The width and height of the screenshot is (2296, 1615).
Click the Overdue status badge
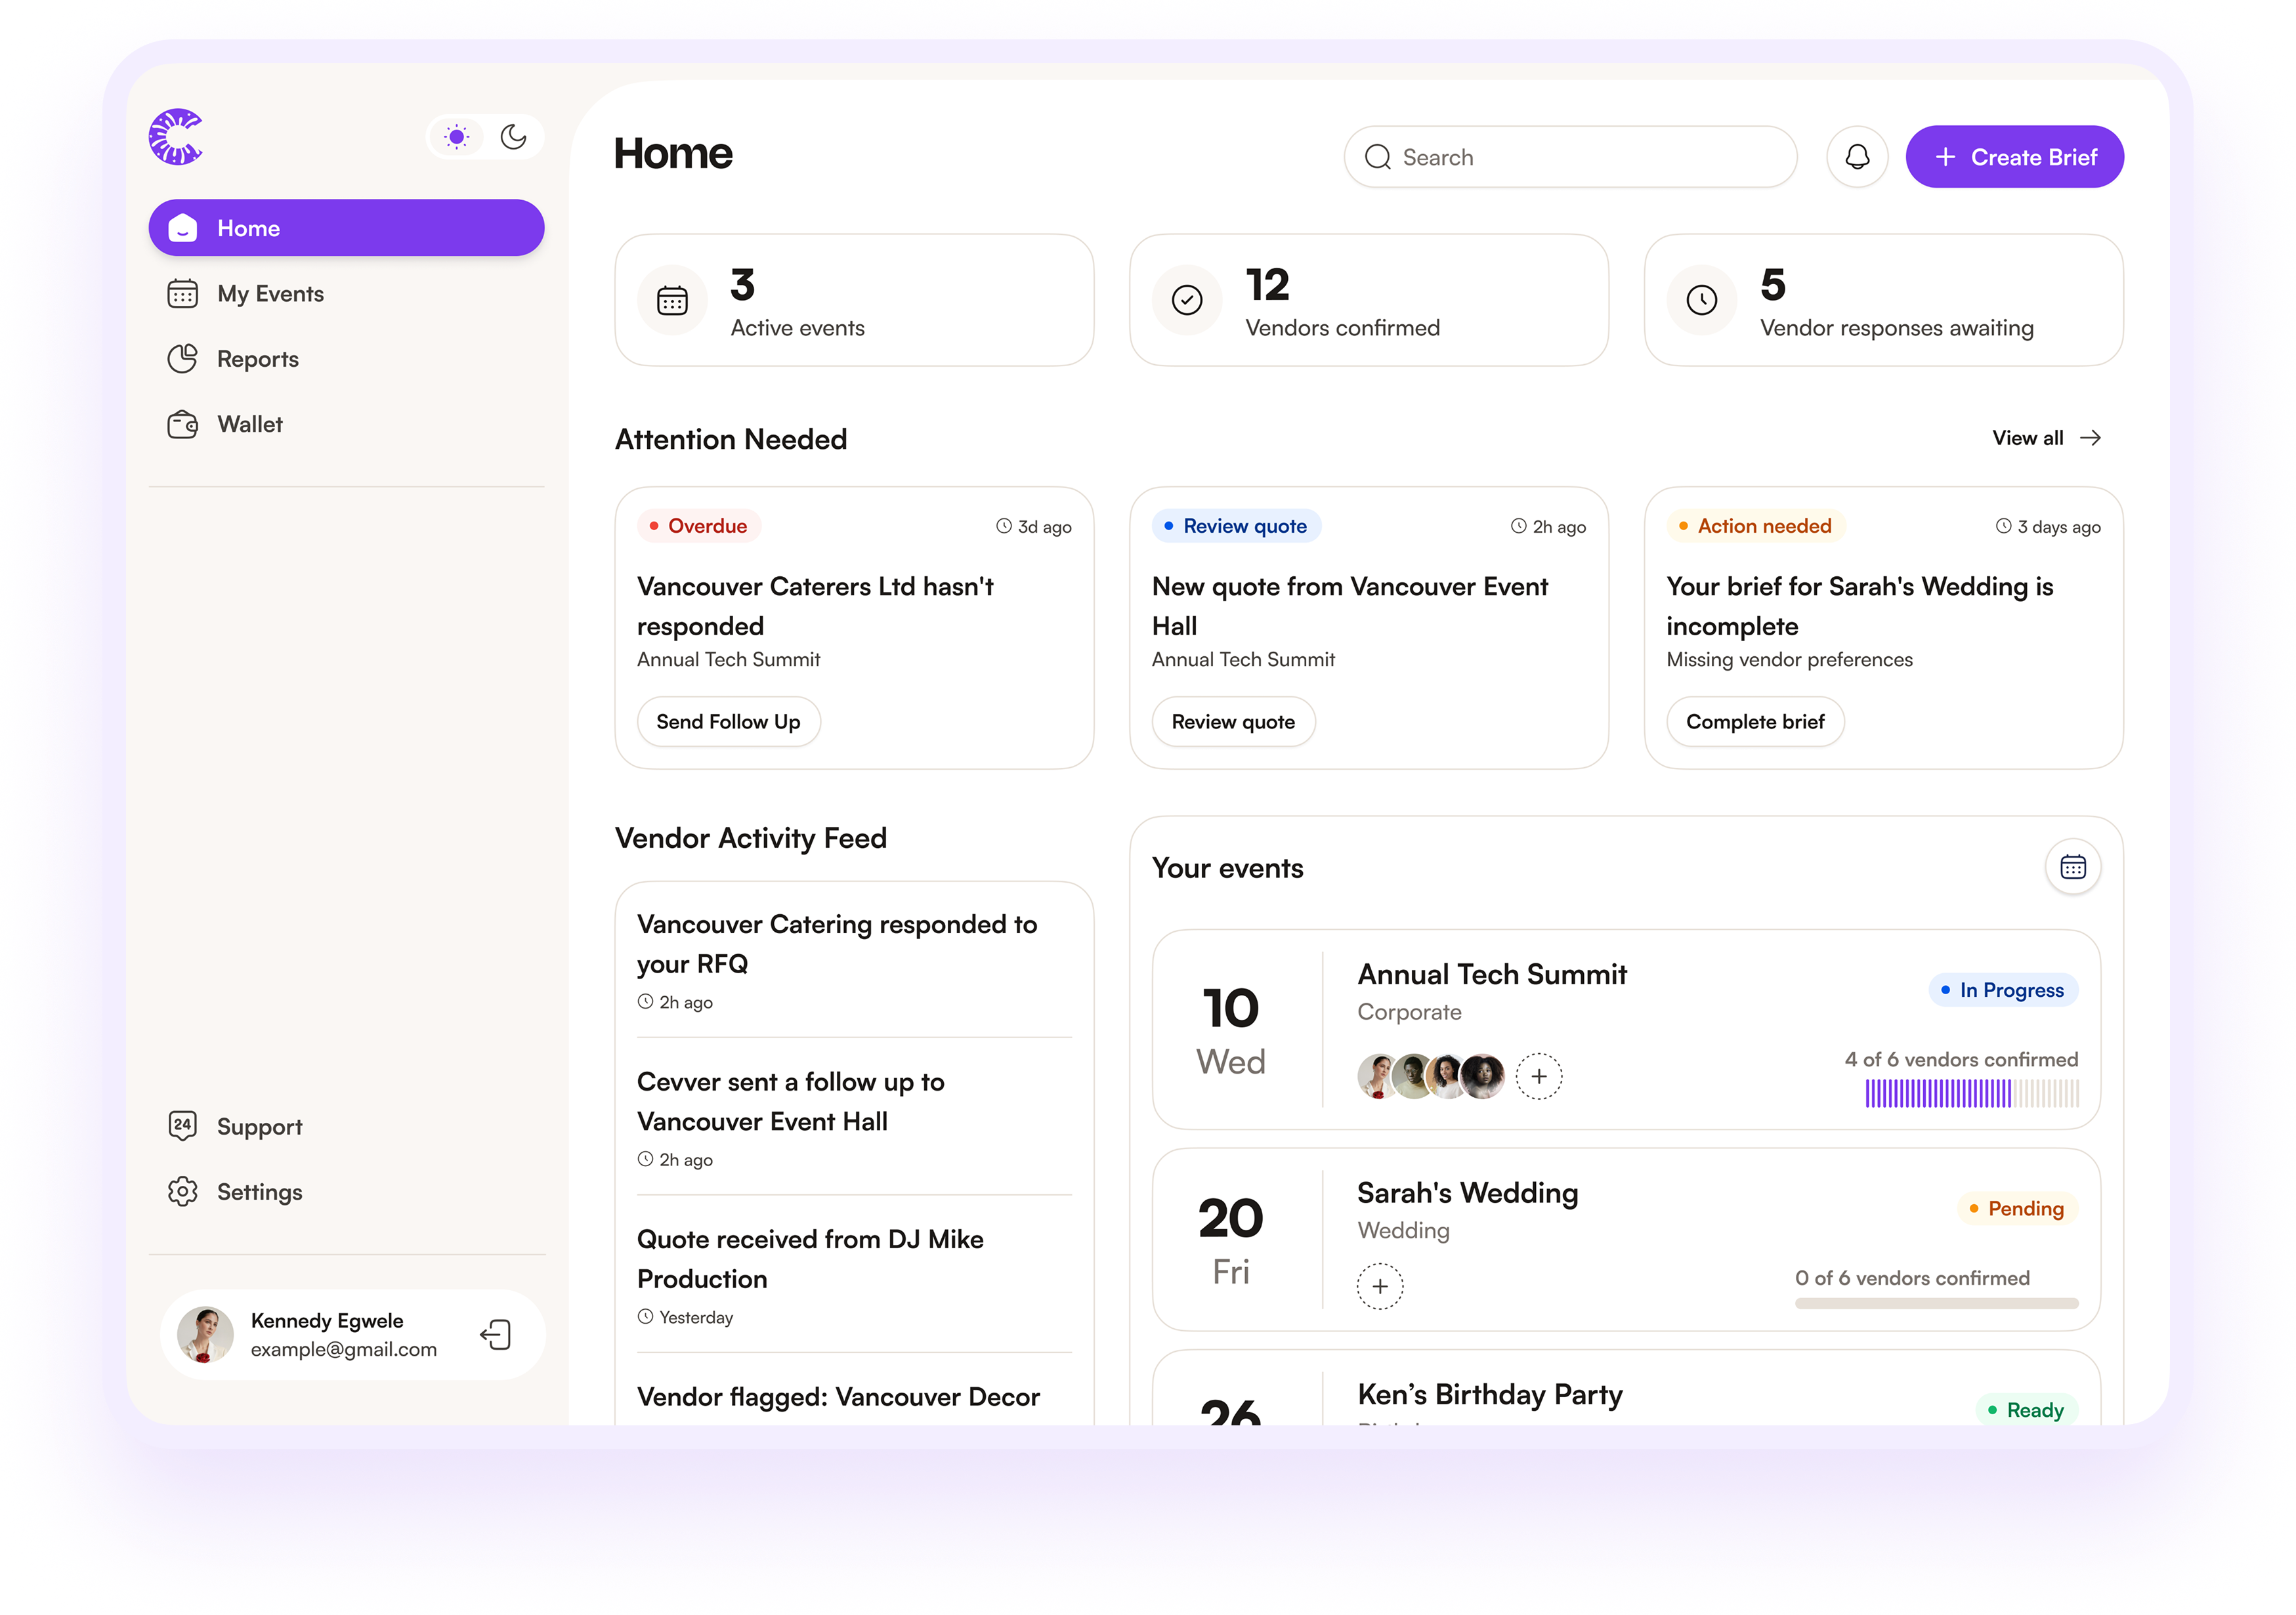pos(699,526)
